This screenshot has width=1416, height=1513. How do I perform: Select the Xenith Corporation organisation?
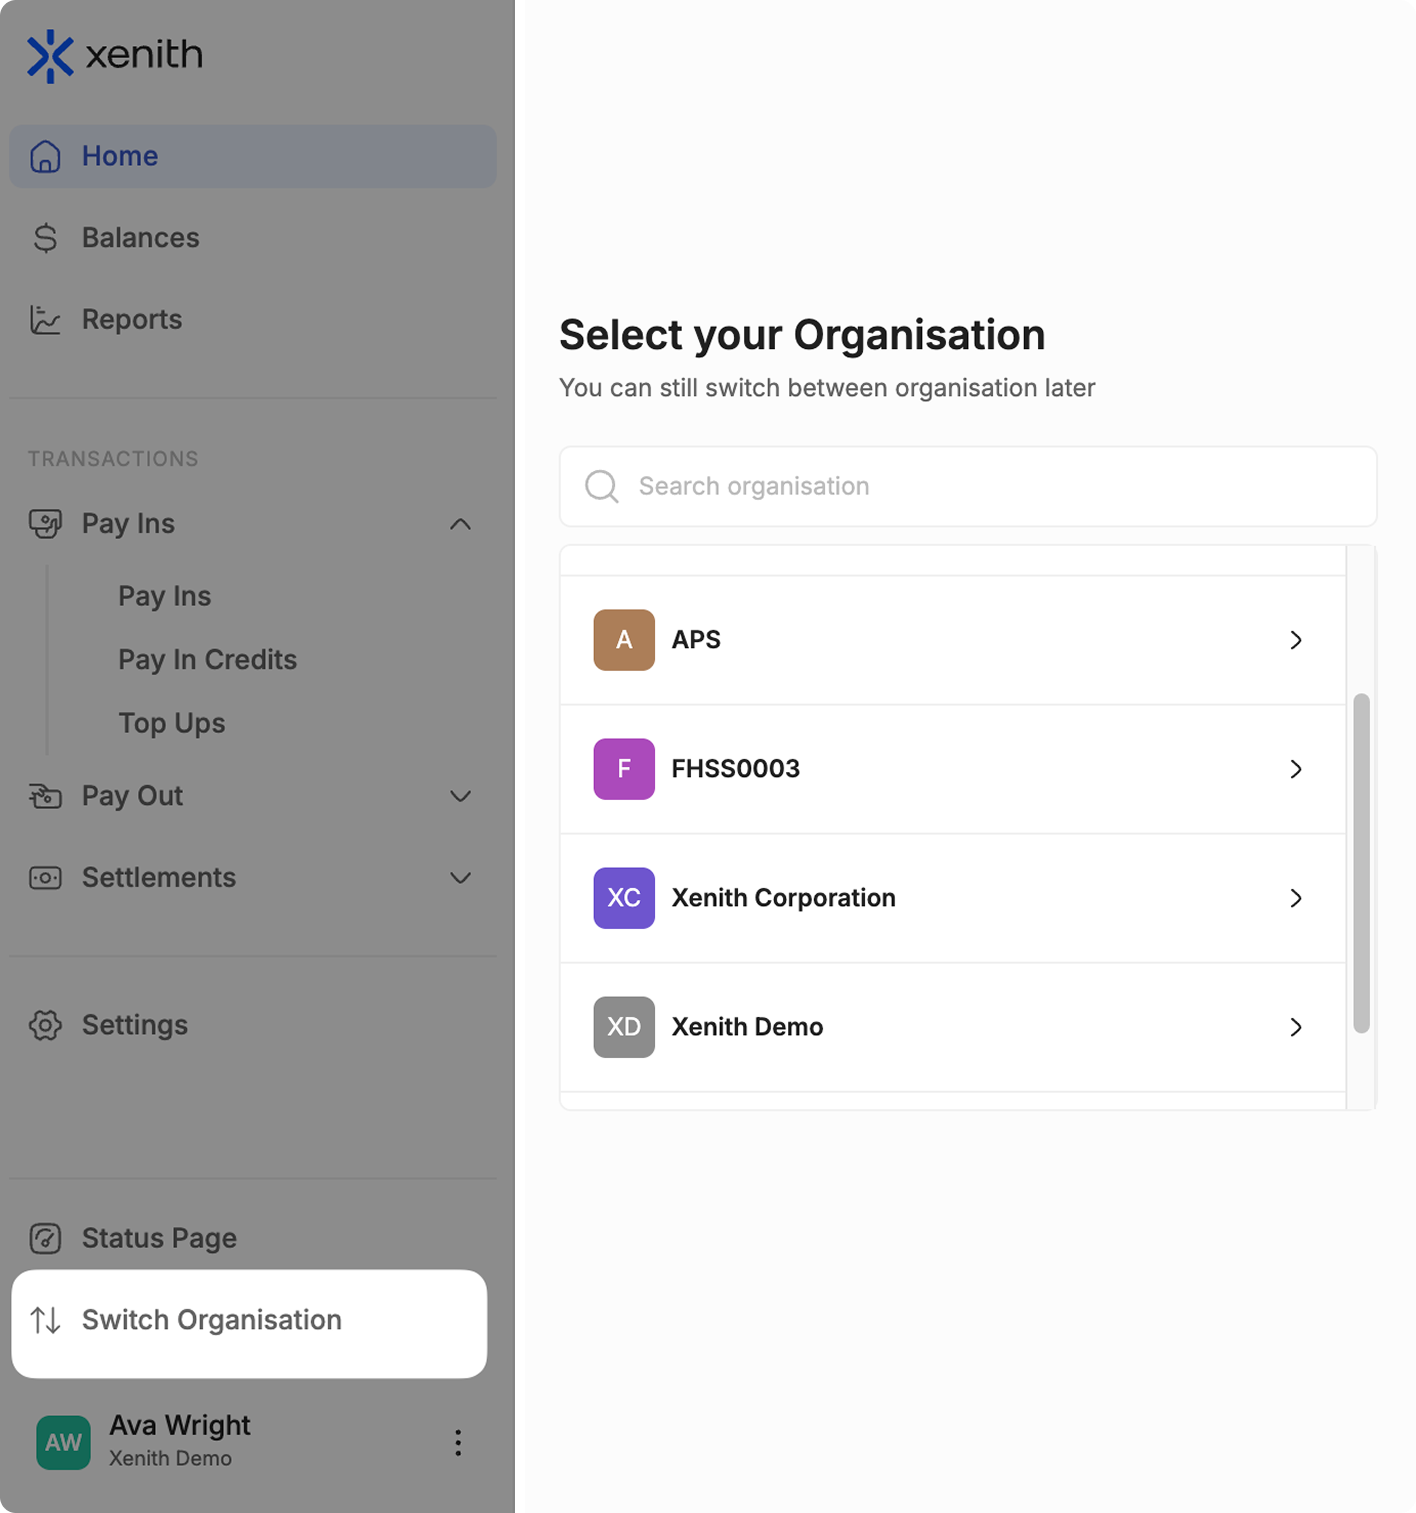click(953, 898)
